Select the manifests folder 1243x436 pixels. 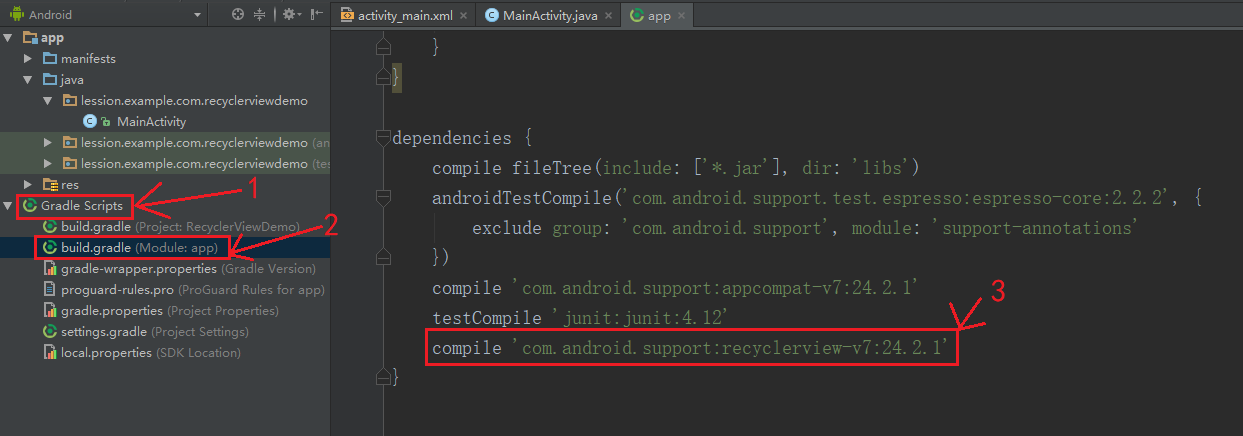tap(88, 58)
